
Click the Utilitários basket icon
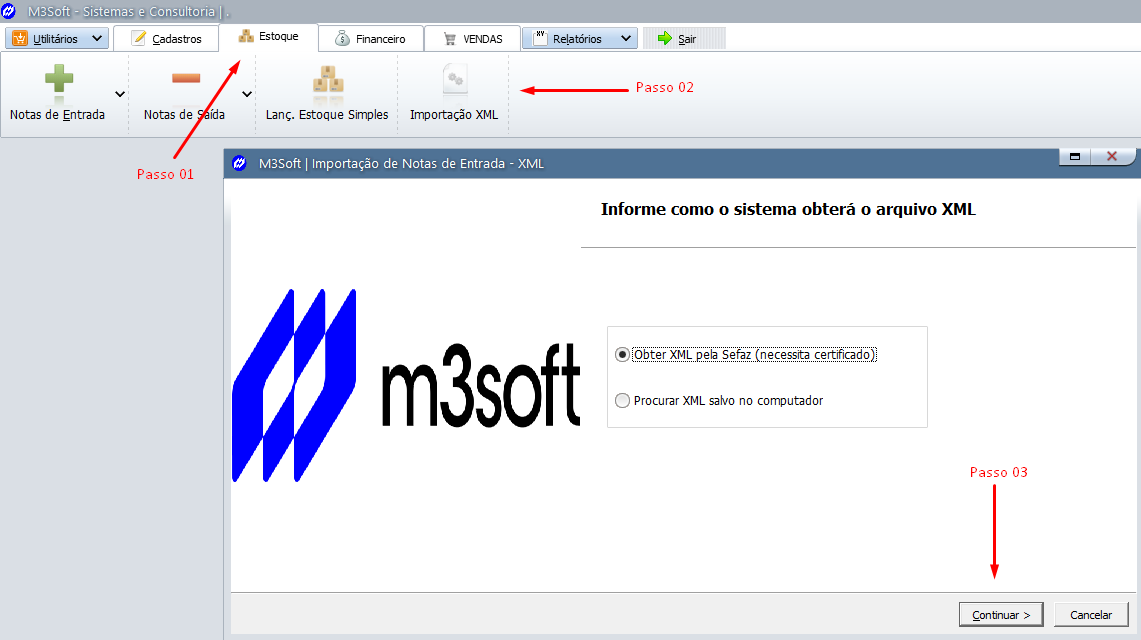coord(20,39)
